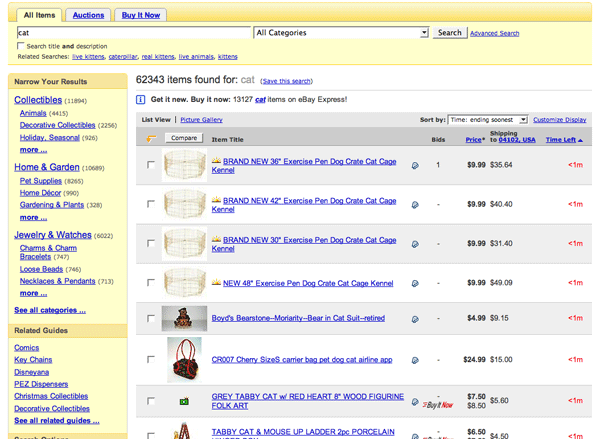The image size is (600, 439).
Task: Check the Search title and description box
Action: tap(21, 46)
